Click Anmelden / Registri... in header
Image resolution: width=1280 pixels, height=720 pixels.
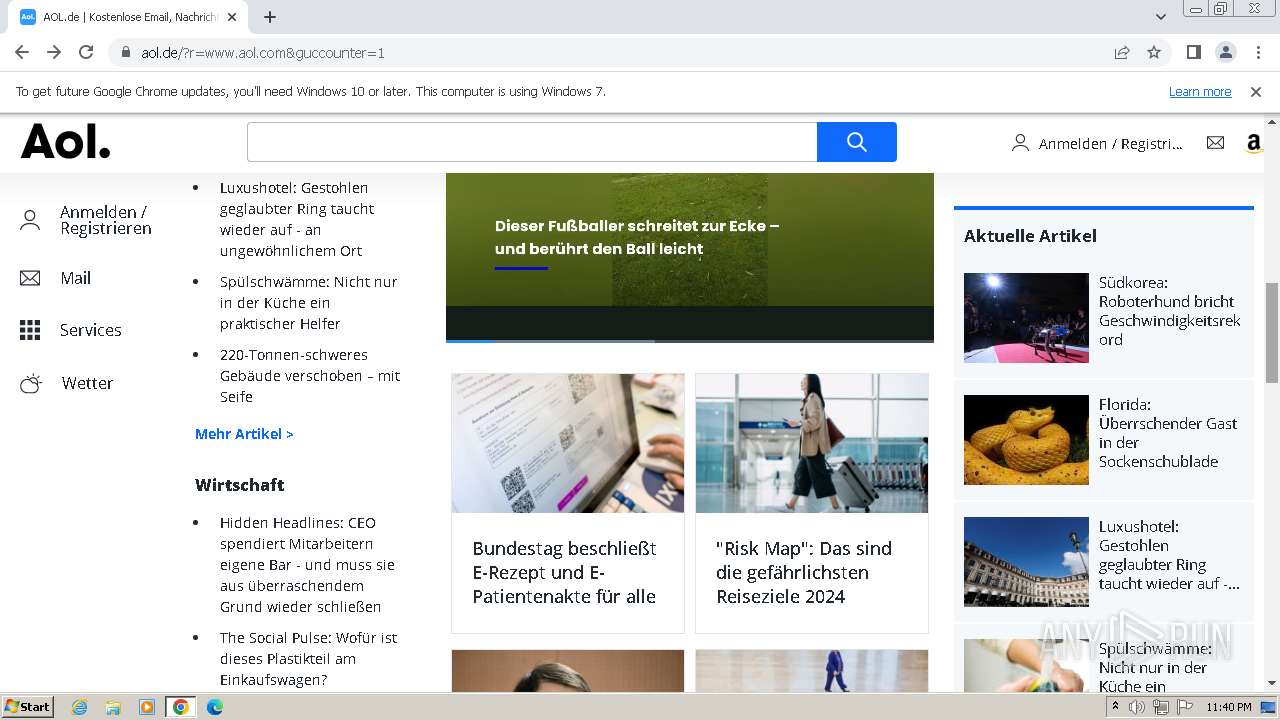click(1110, 144)
